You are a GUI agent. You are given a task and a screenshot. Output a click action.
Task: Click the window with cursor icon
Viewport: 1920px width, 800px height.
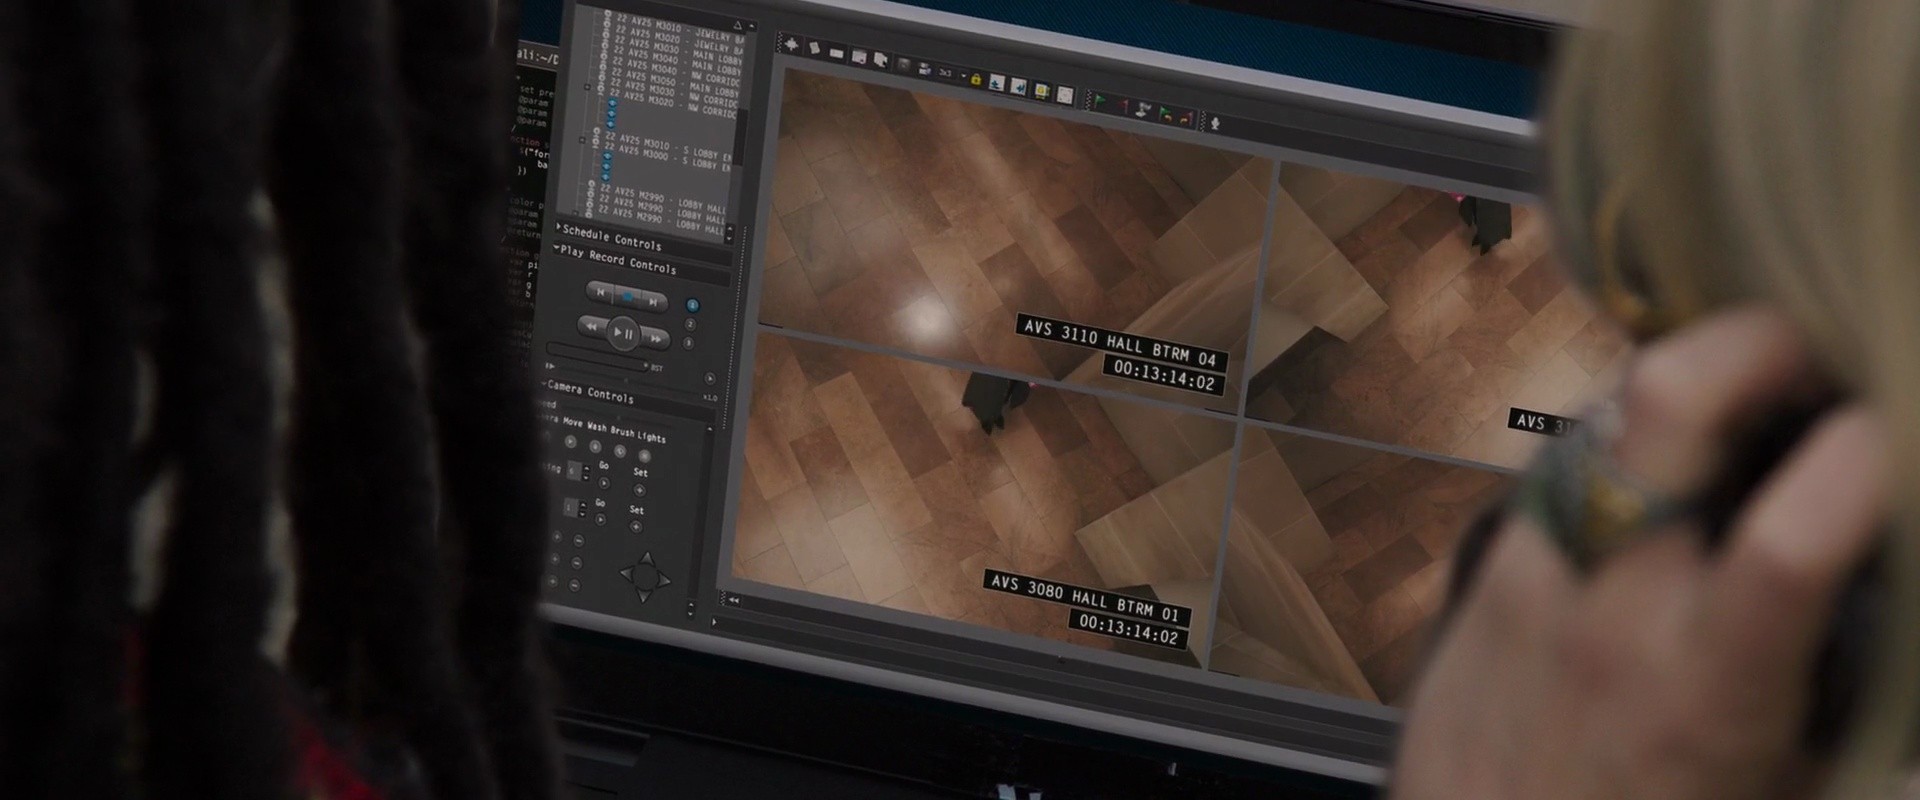880,61
